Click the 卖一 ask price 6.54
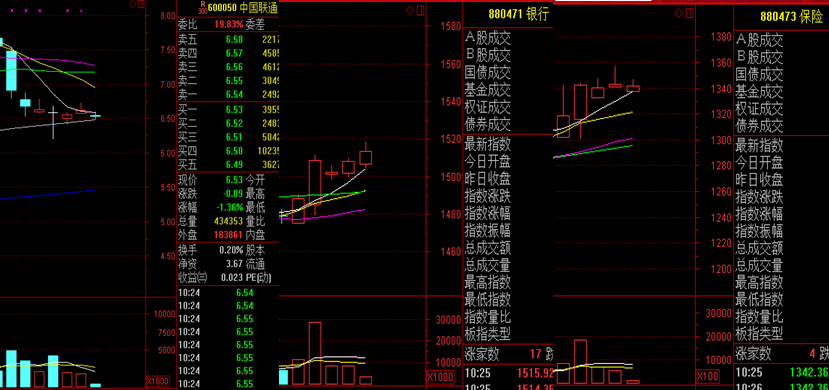 (x=234, y=94)
